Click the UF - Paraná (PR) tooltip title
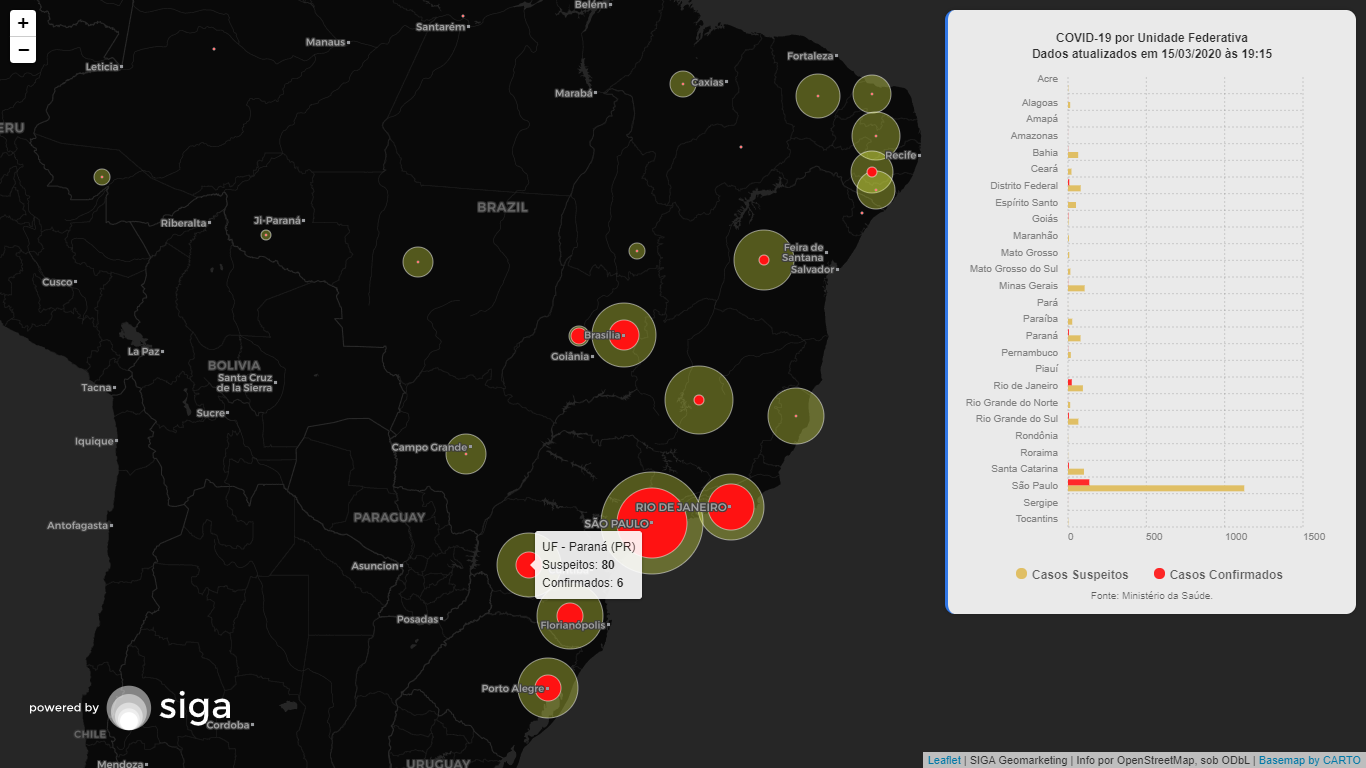This screenshot has height=768, width=1366. pos(588,547)
